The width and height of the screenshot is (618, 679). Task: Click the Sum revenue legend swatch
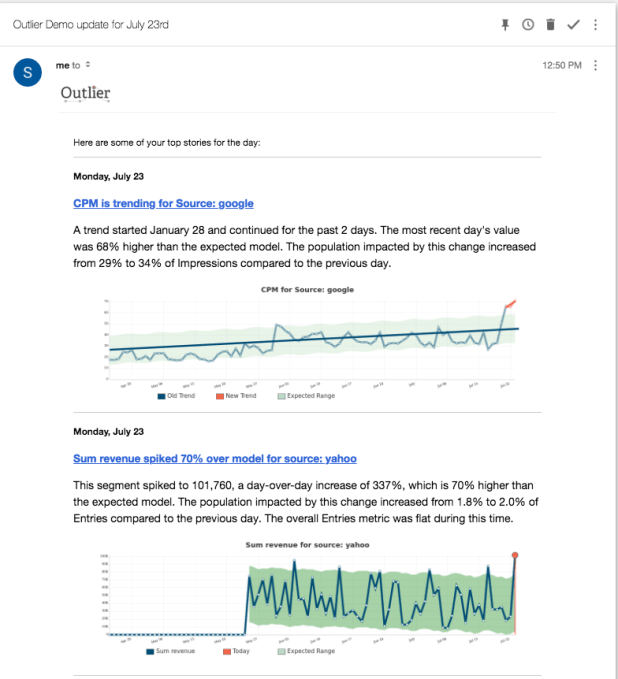tap(150, 651)
